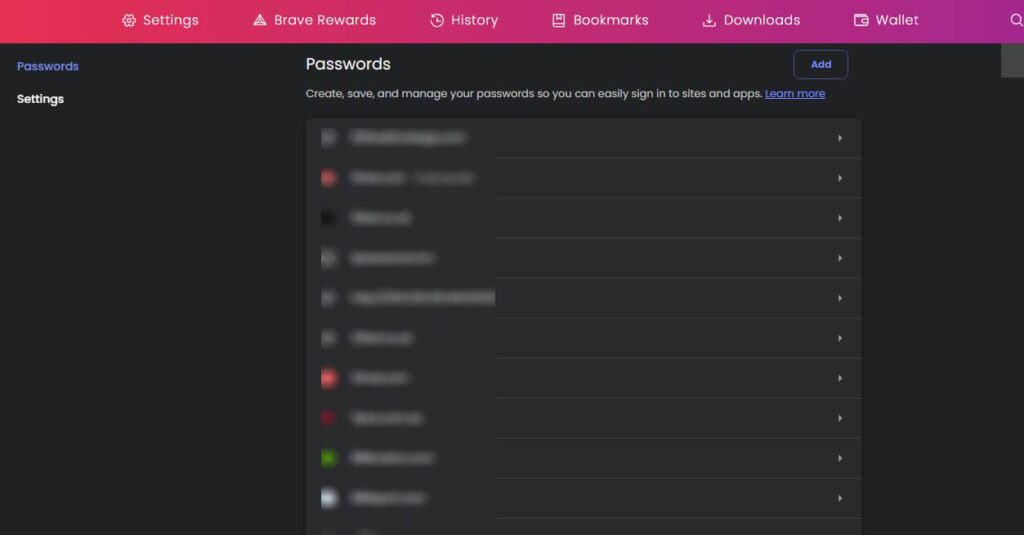Open the Brave Rewards tab label
The image size is (1024, 535).
(325, 20)
